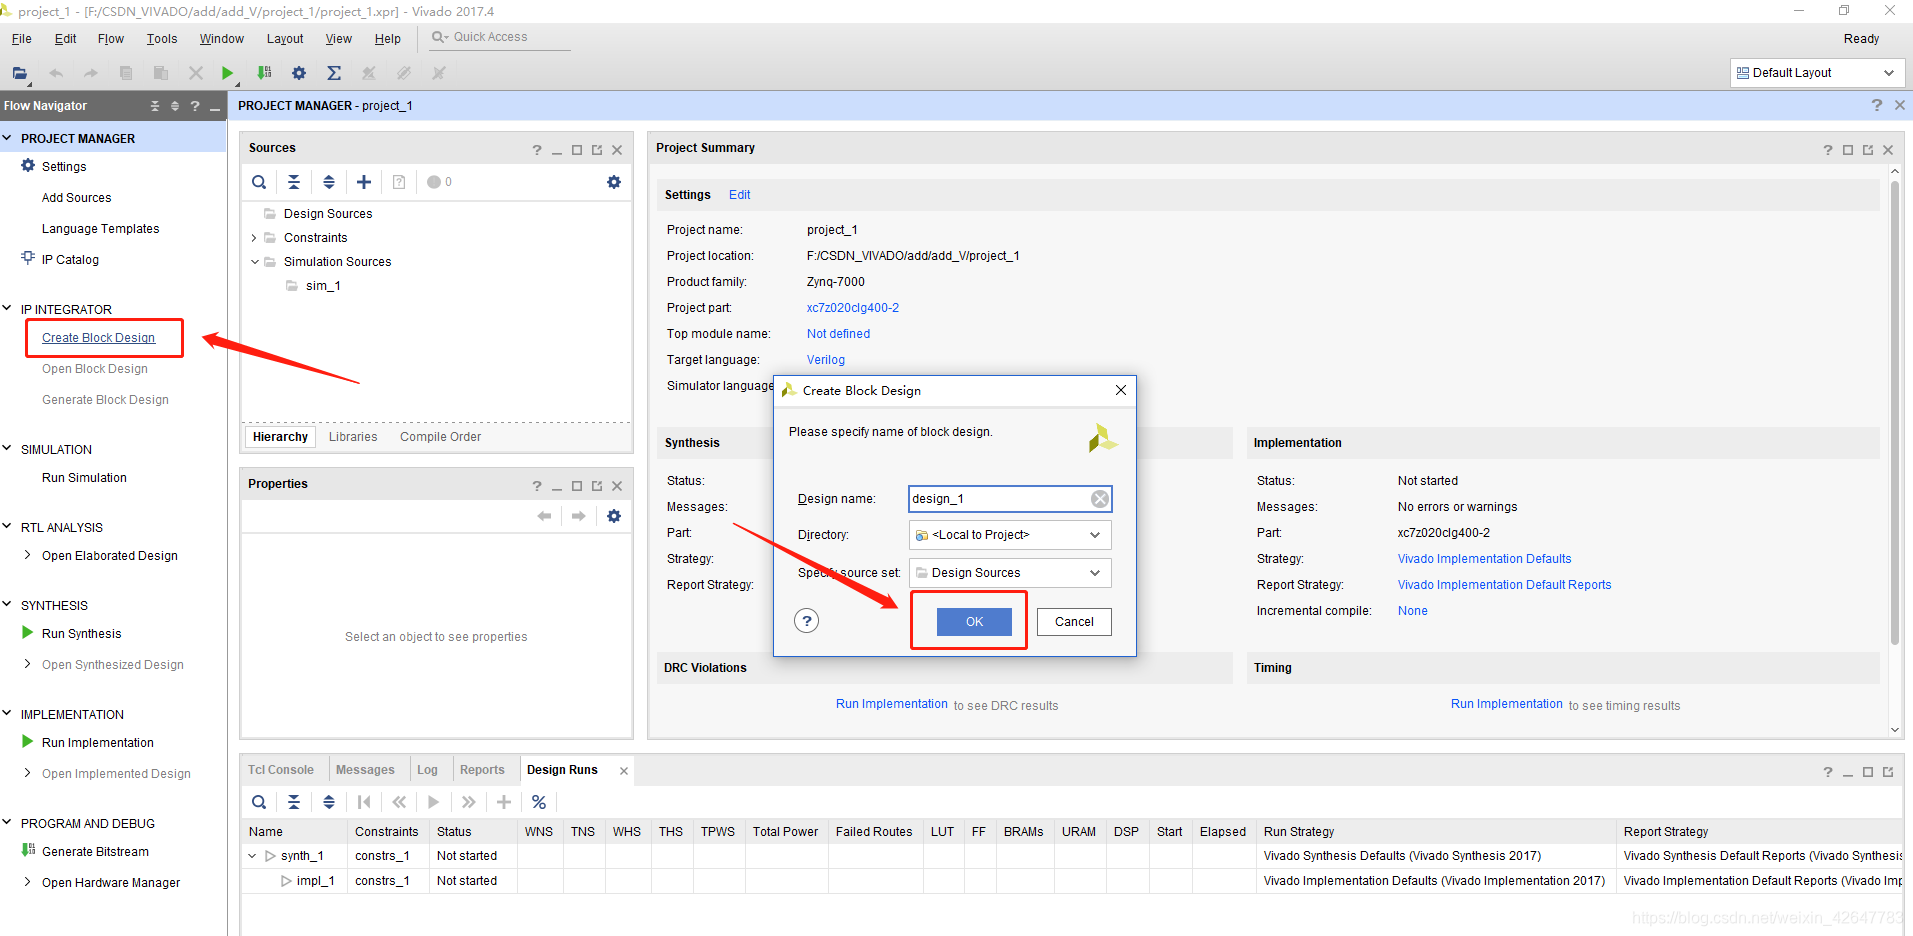Close the Design Runs tab
The image size is (1913, 936).
(x=624, y=771)
